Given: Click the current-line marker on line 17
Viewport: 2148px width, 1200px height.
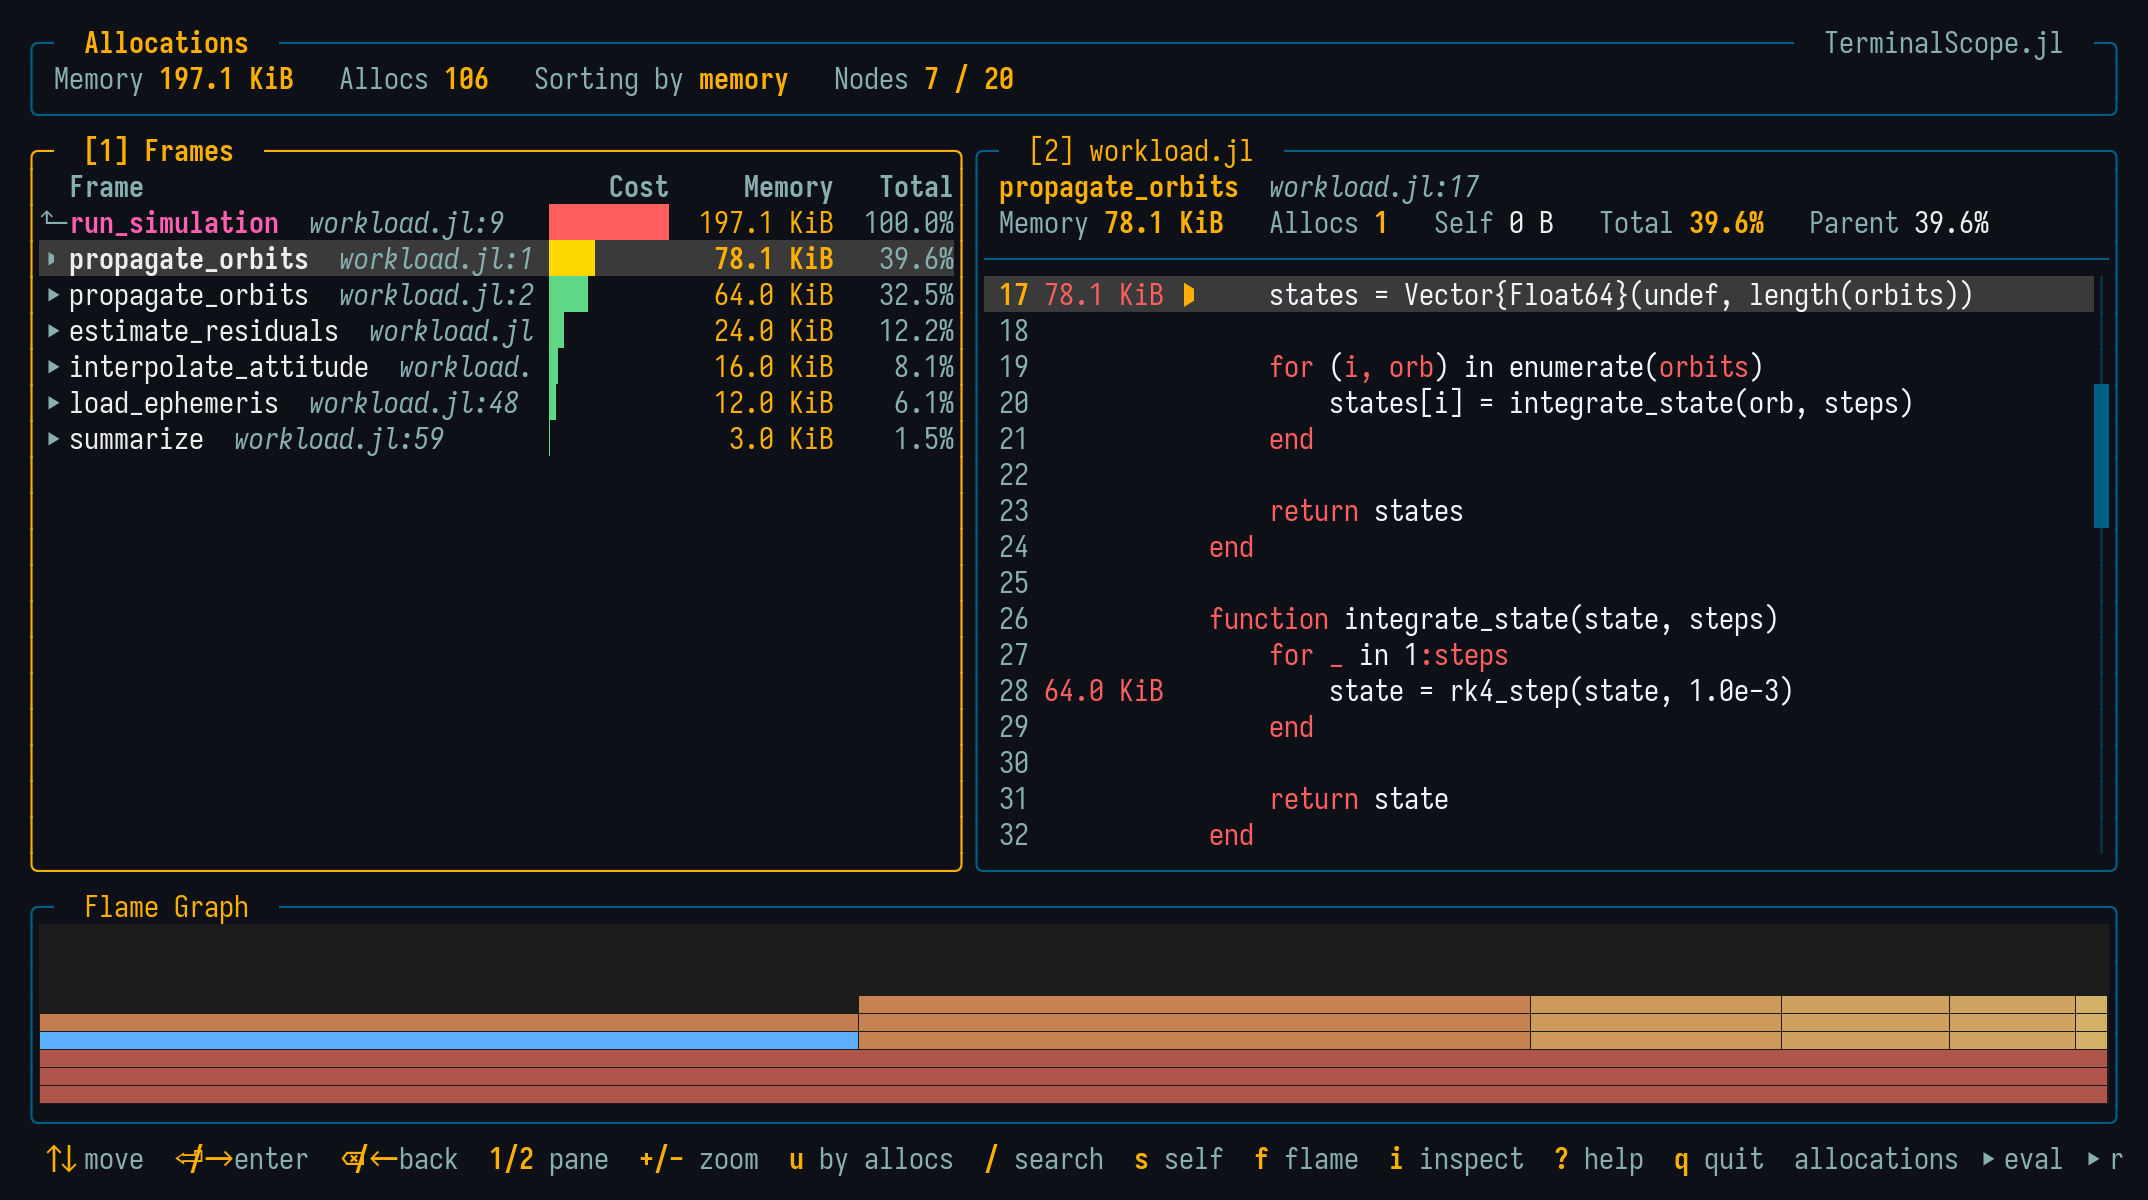Looking at the screenshot, I should (x=1189, y=295).
